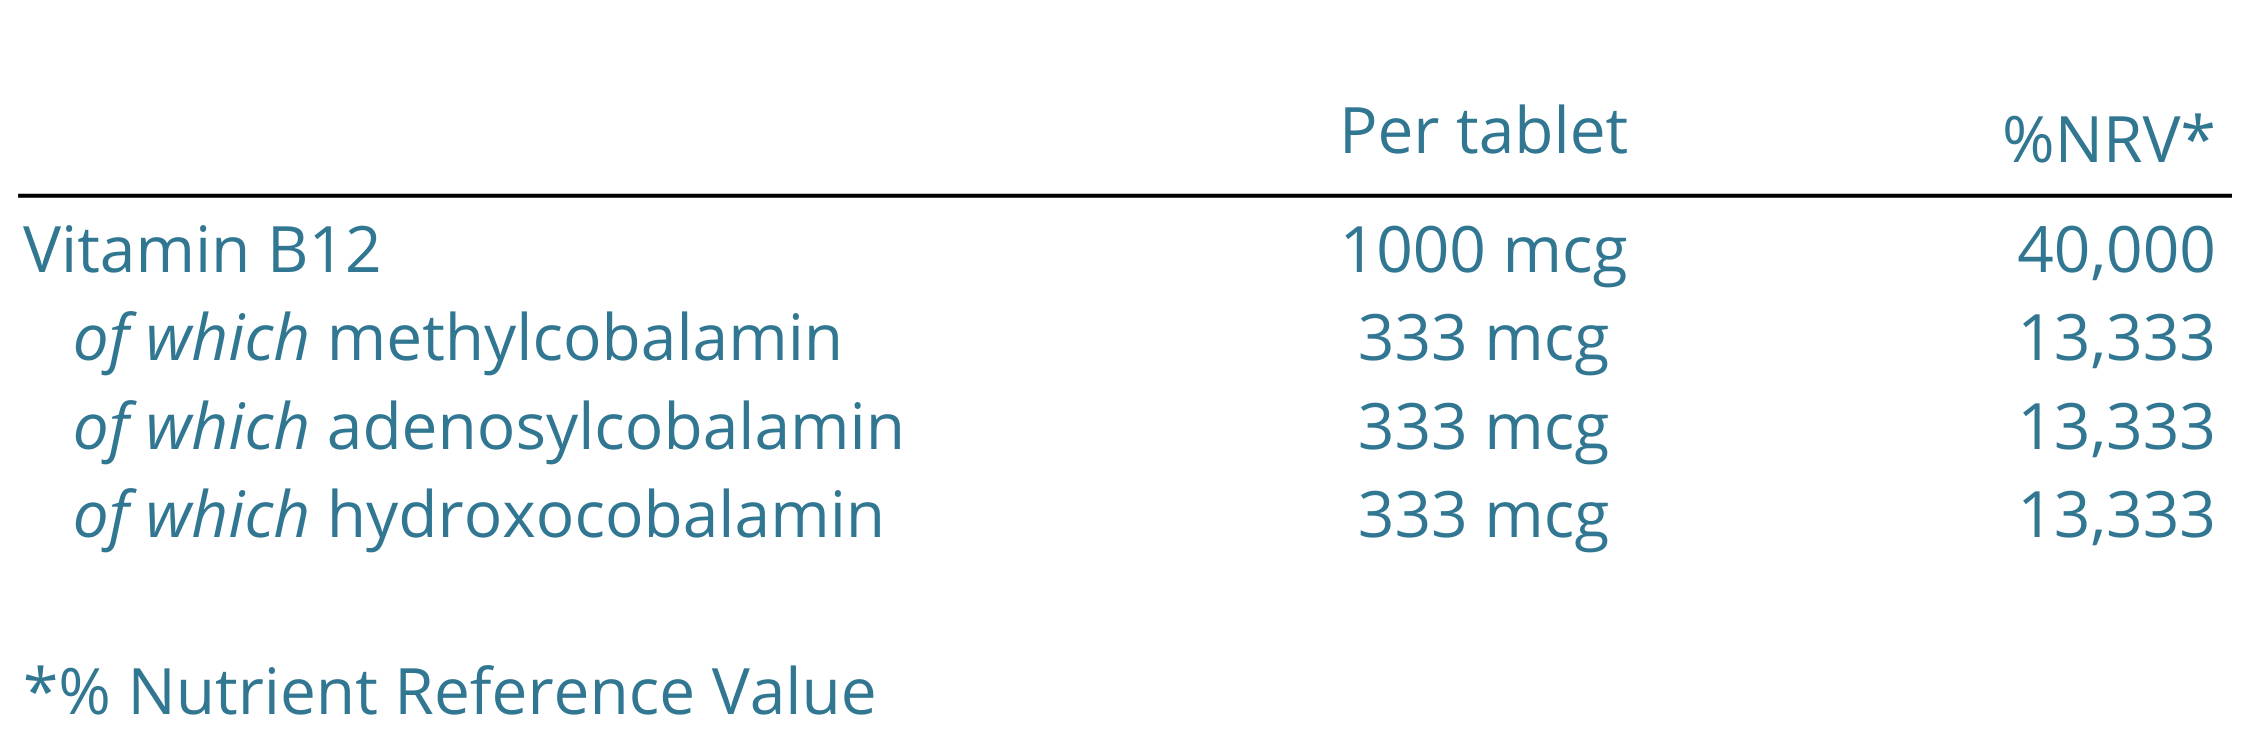Click the Per tablet column header

click(1484, 133)
